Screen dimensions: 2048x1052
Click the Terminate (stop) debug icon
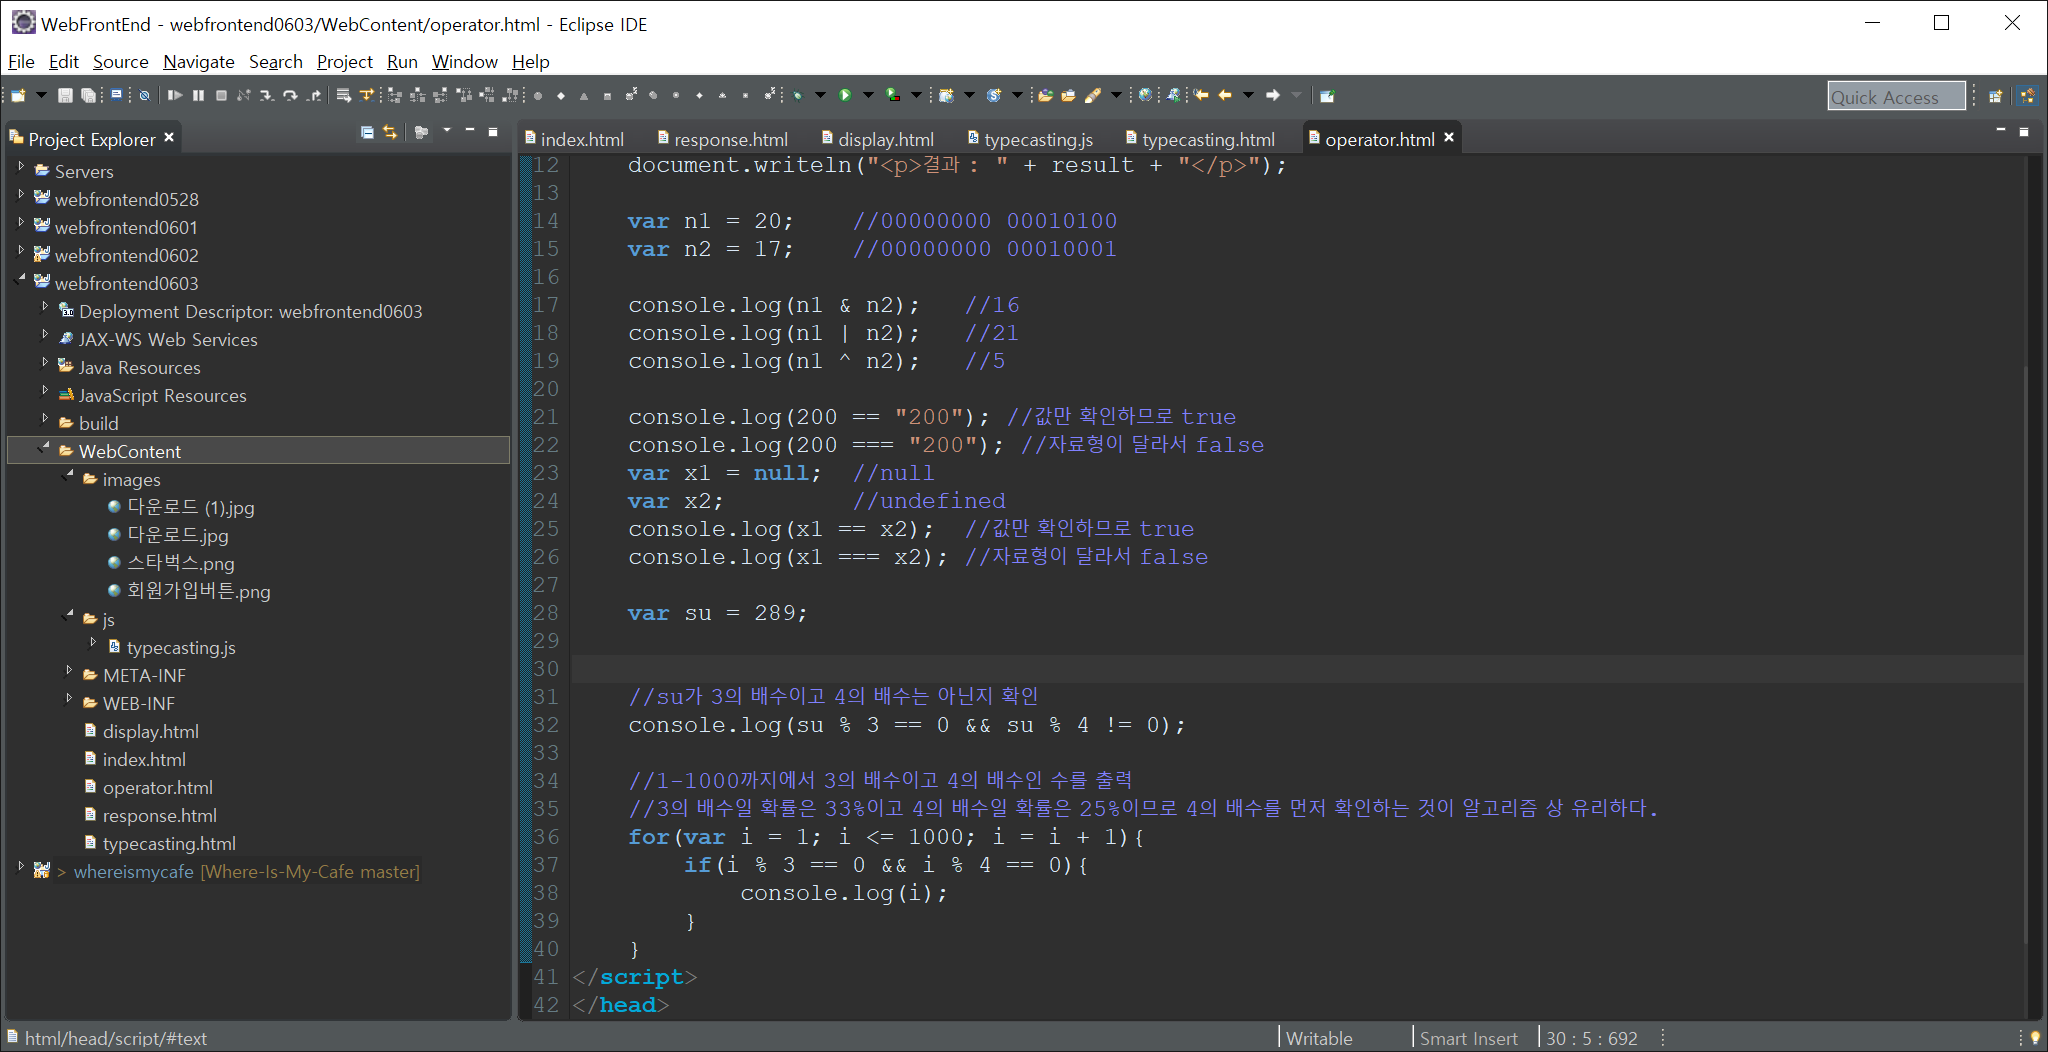(221, 96)
